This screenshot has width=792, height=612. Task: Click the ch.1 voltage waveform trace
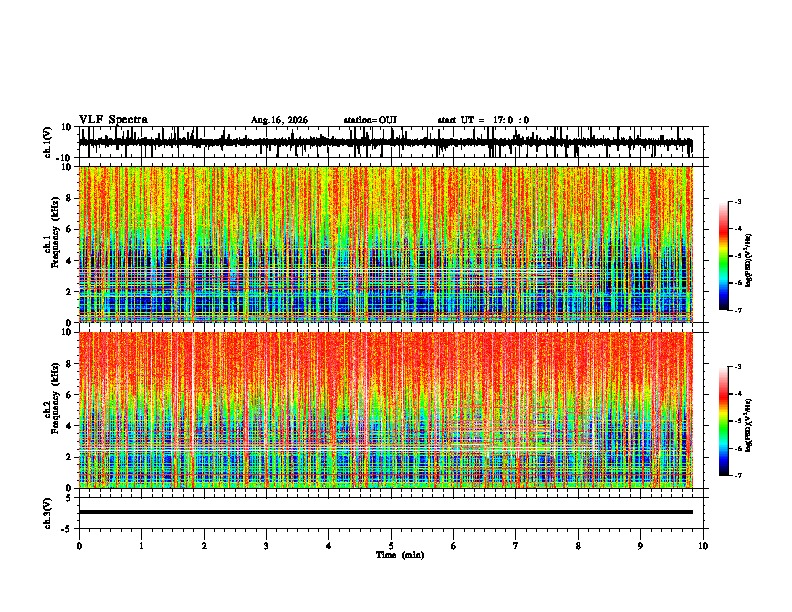(386, 142)
